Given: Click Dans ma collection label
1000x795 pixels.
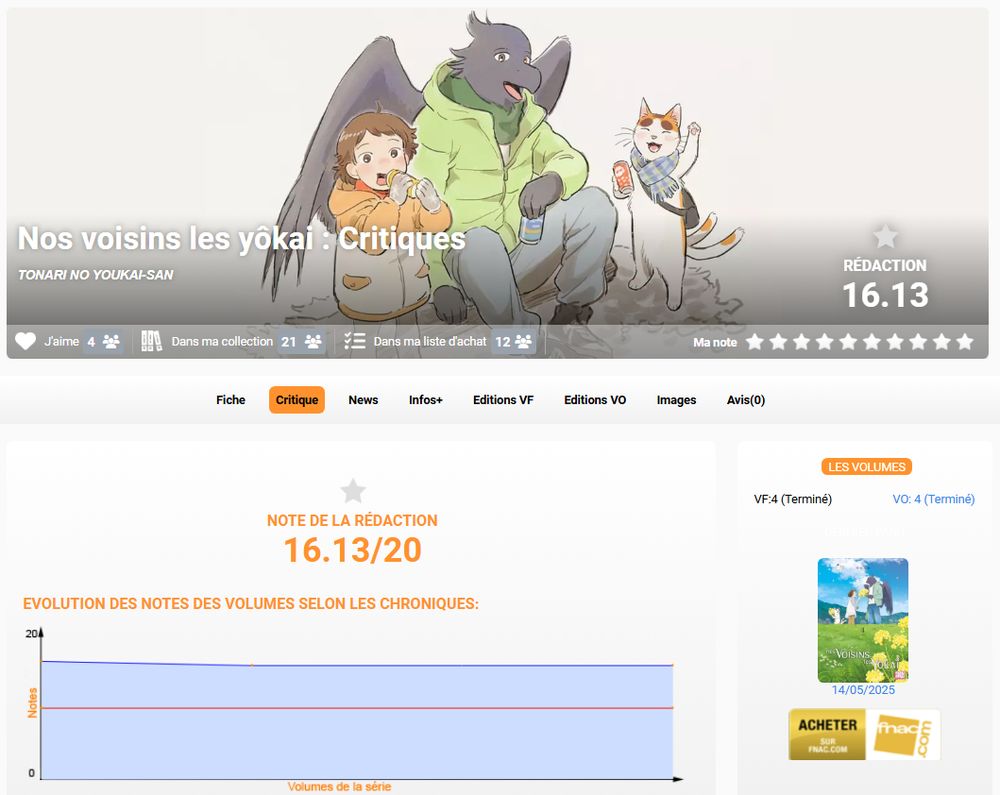Looking at the screenshot, I should click(222, 341).
